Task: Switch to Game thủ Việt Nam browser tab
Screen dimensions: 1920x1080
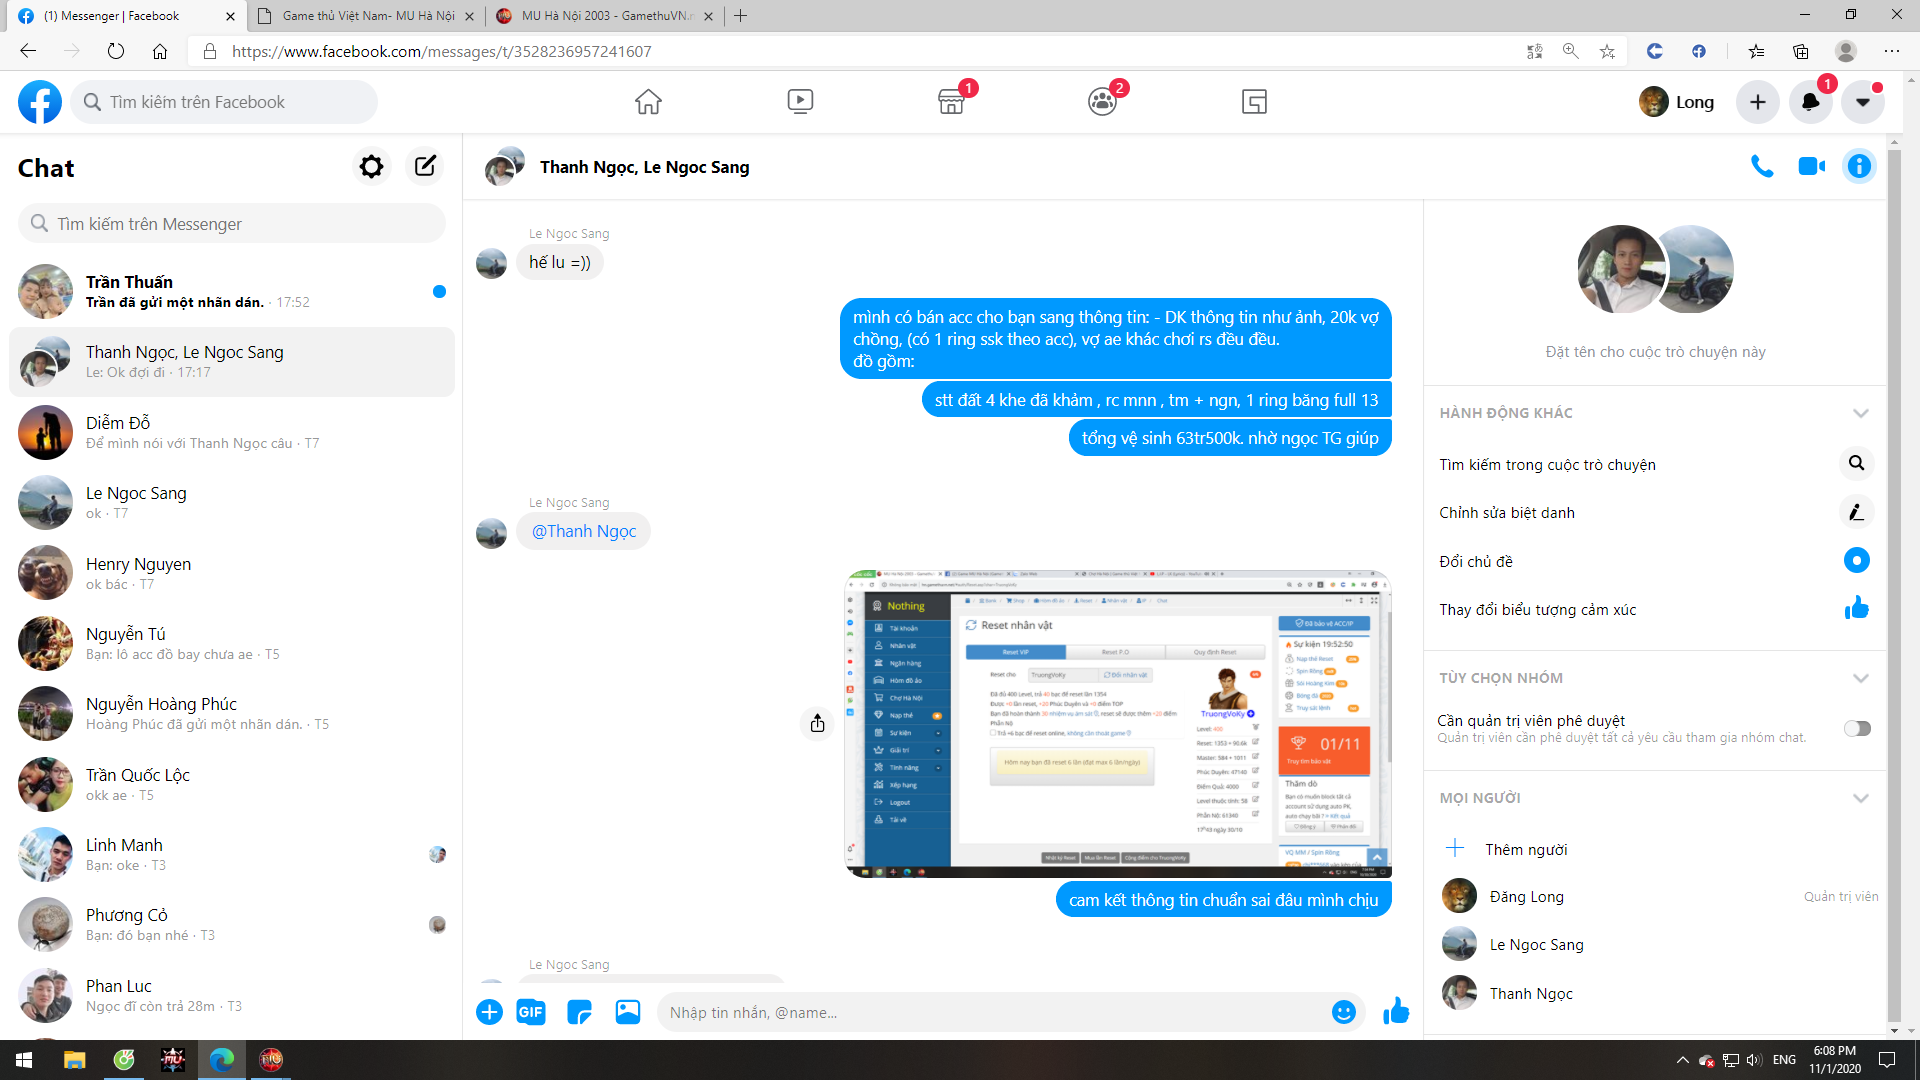Action: (367, 16)
